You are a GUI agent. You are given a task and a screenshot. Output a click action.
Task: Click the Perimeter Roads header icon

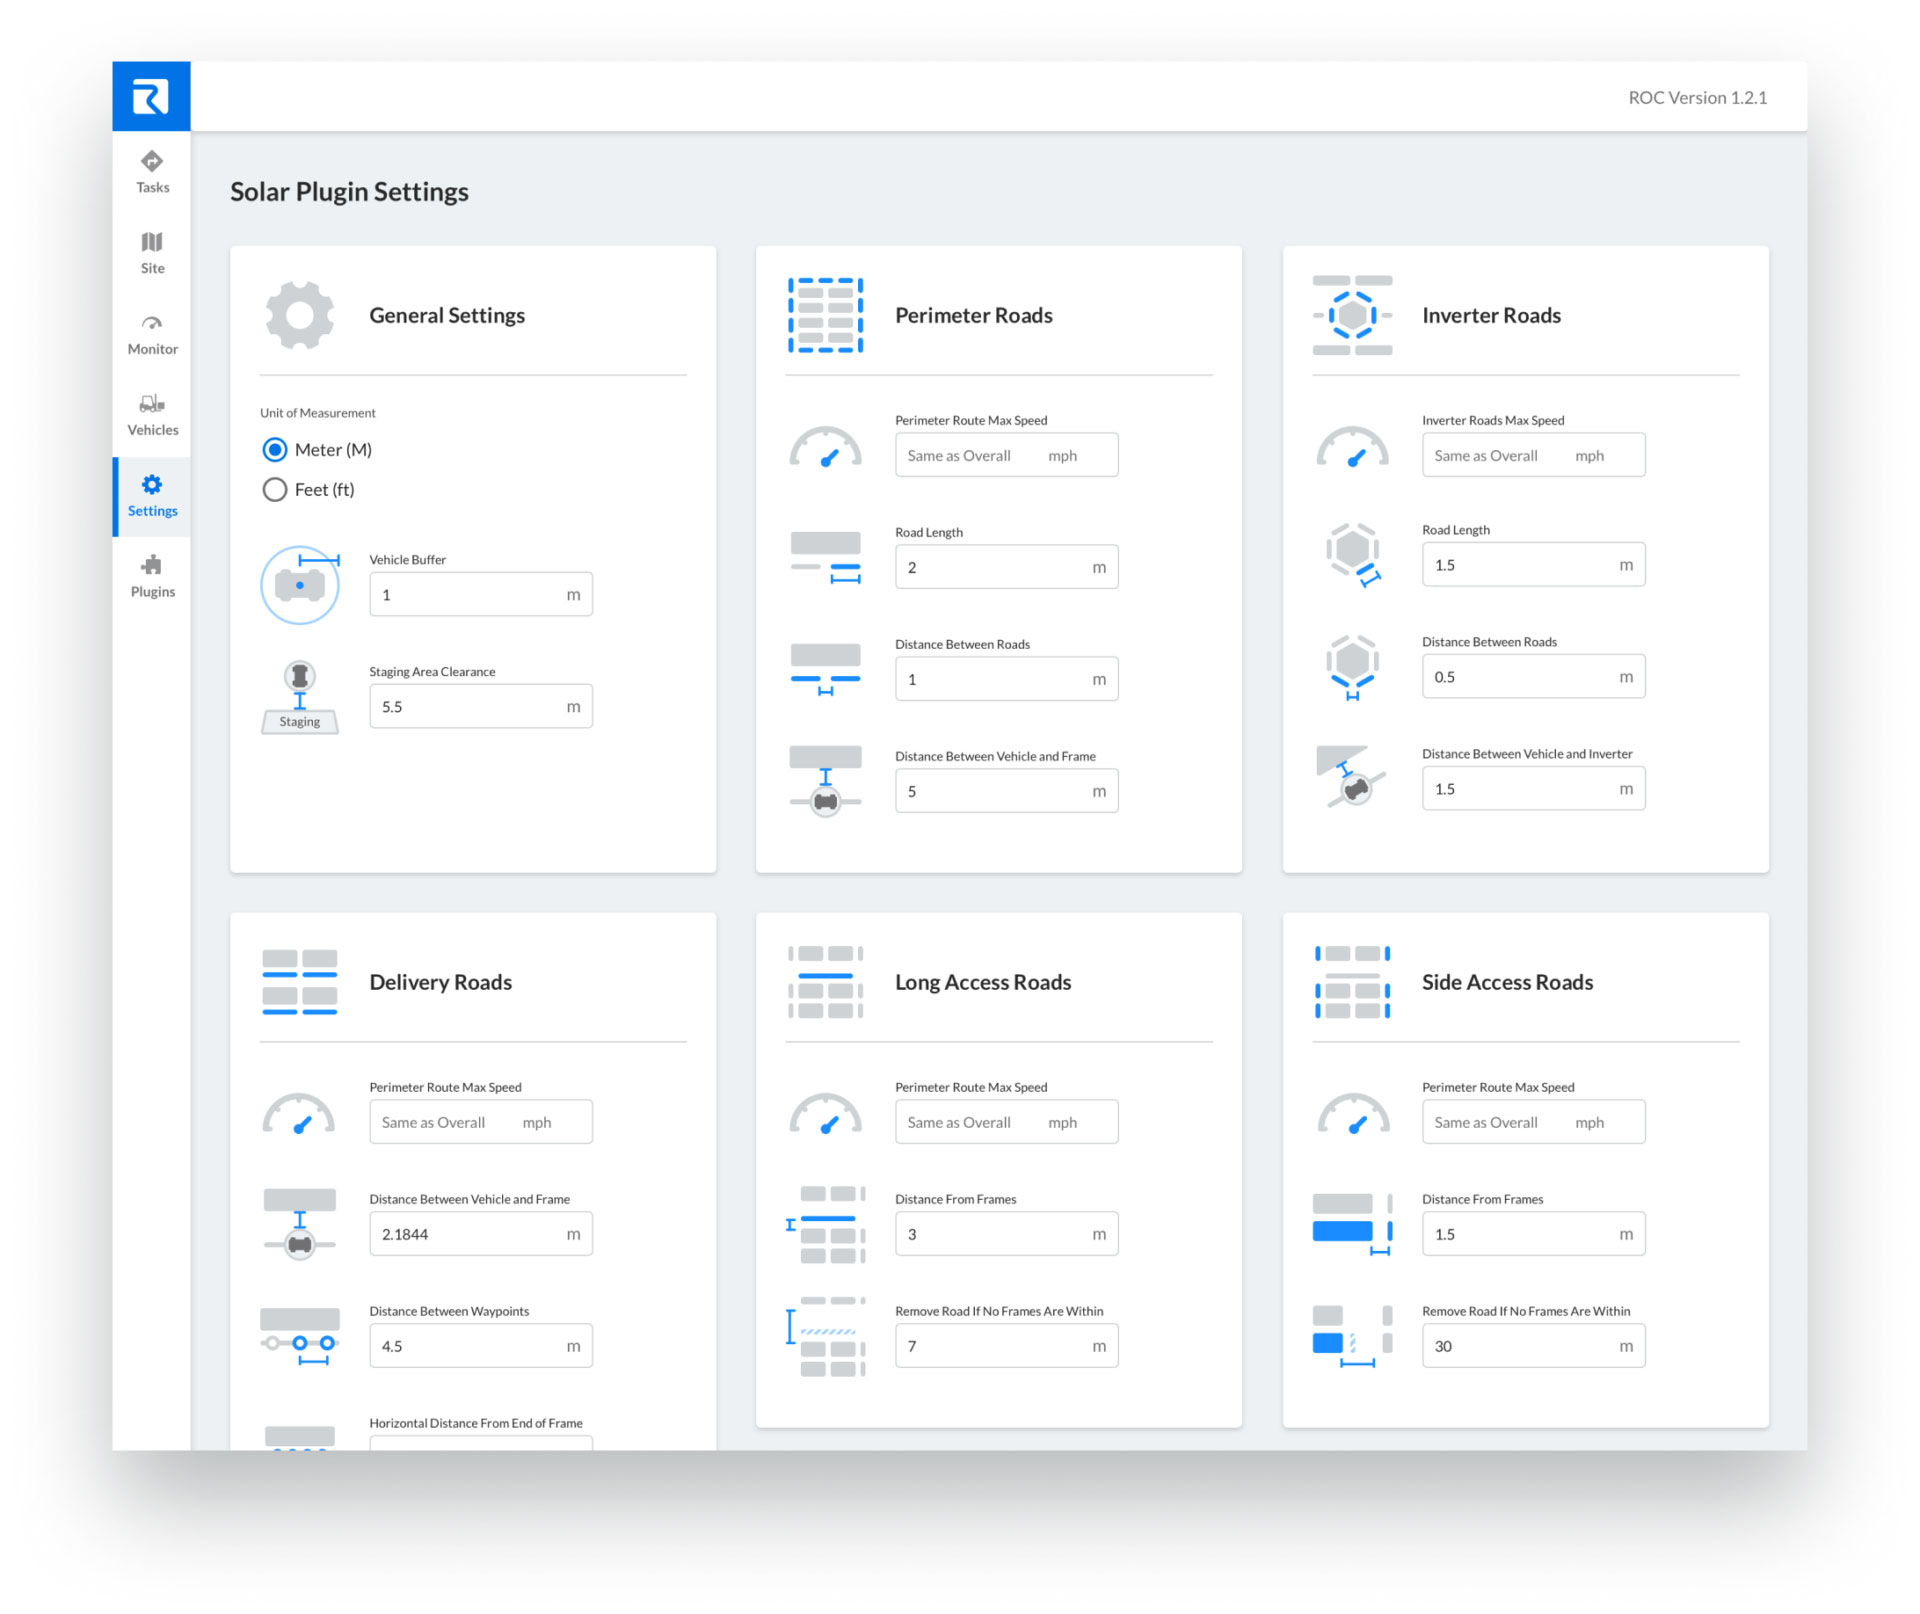point(825,315)
